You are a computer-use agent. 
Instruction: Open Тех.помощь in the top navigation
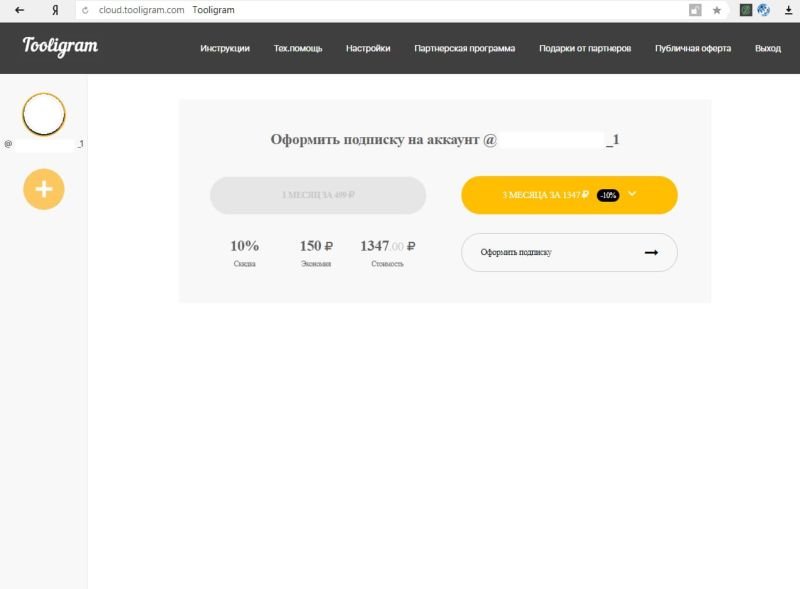point(298,48)
